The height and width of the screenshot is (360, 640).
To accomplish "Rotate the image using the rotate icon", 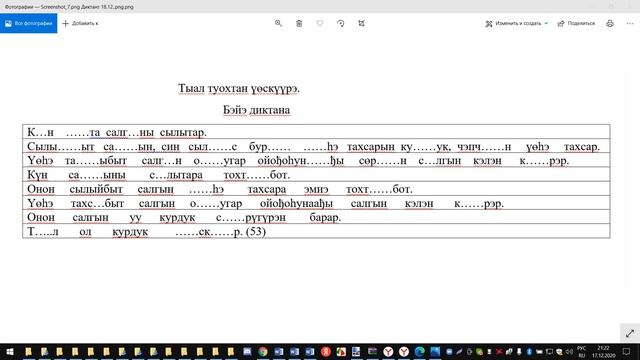I will [x=340, y=23].
